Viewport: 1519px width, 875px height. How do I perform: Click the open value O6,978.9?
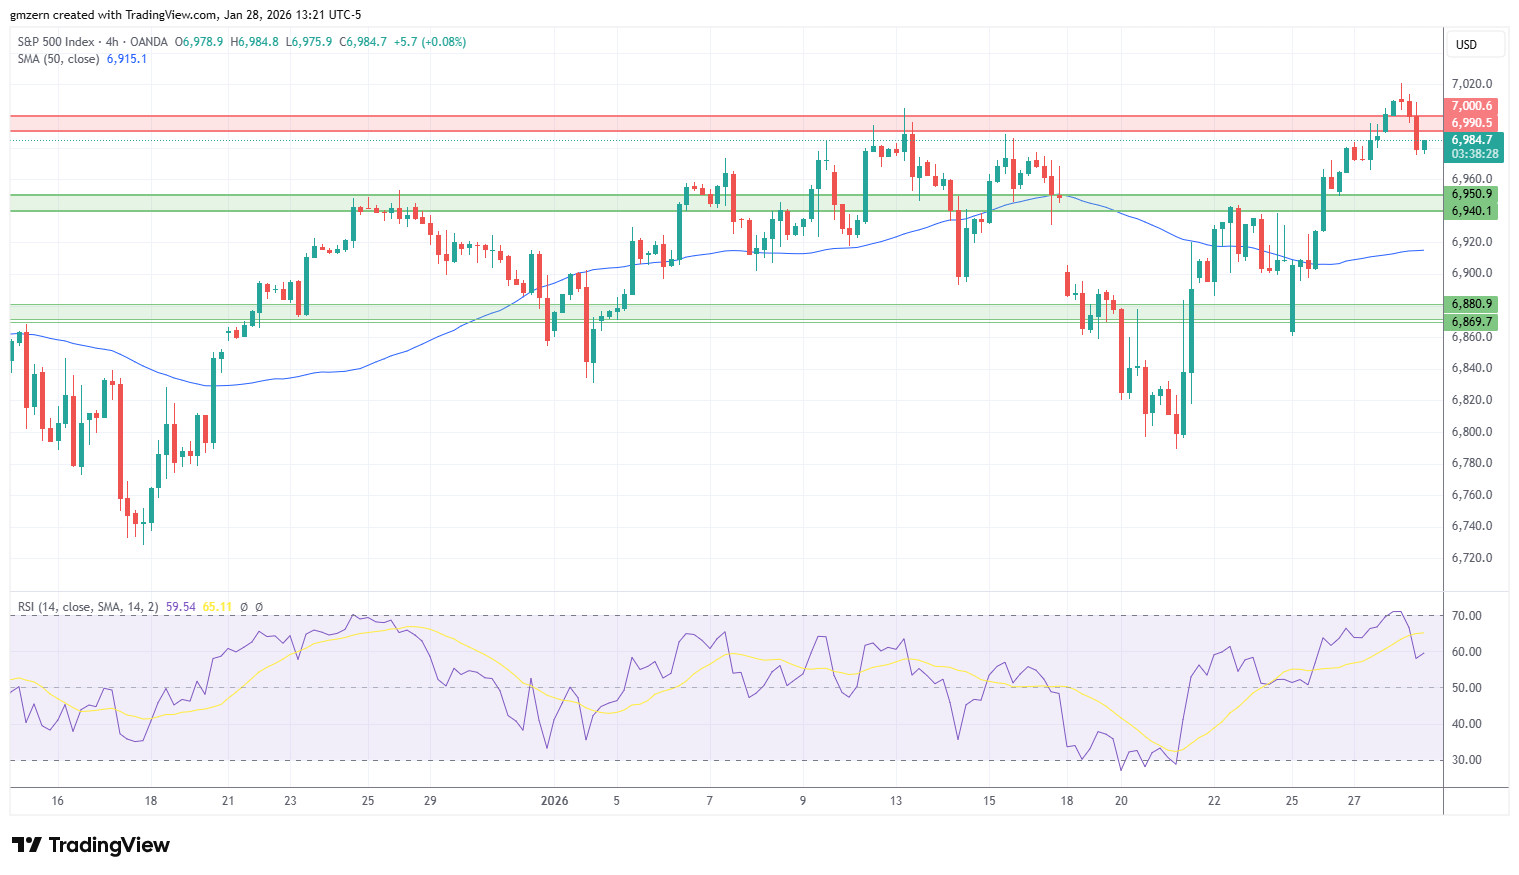pos(199,42)
